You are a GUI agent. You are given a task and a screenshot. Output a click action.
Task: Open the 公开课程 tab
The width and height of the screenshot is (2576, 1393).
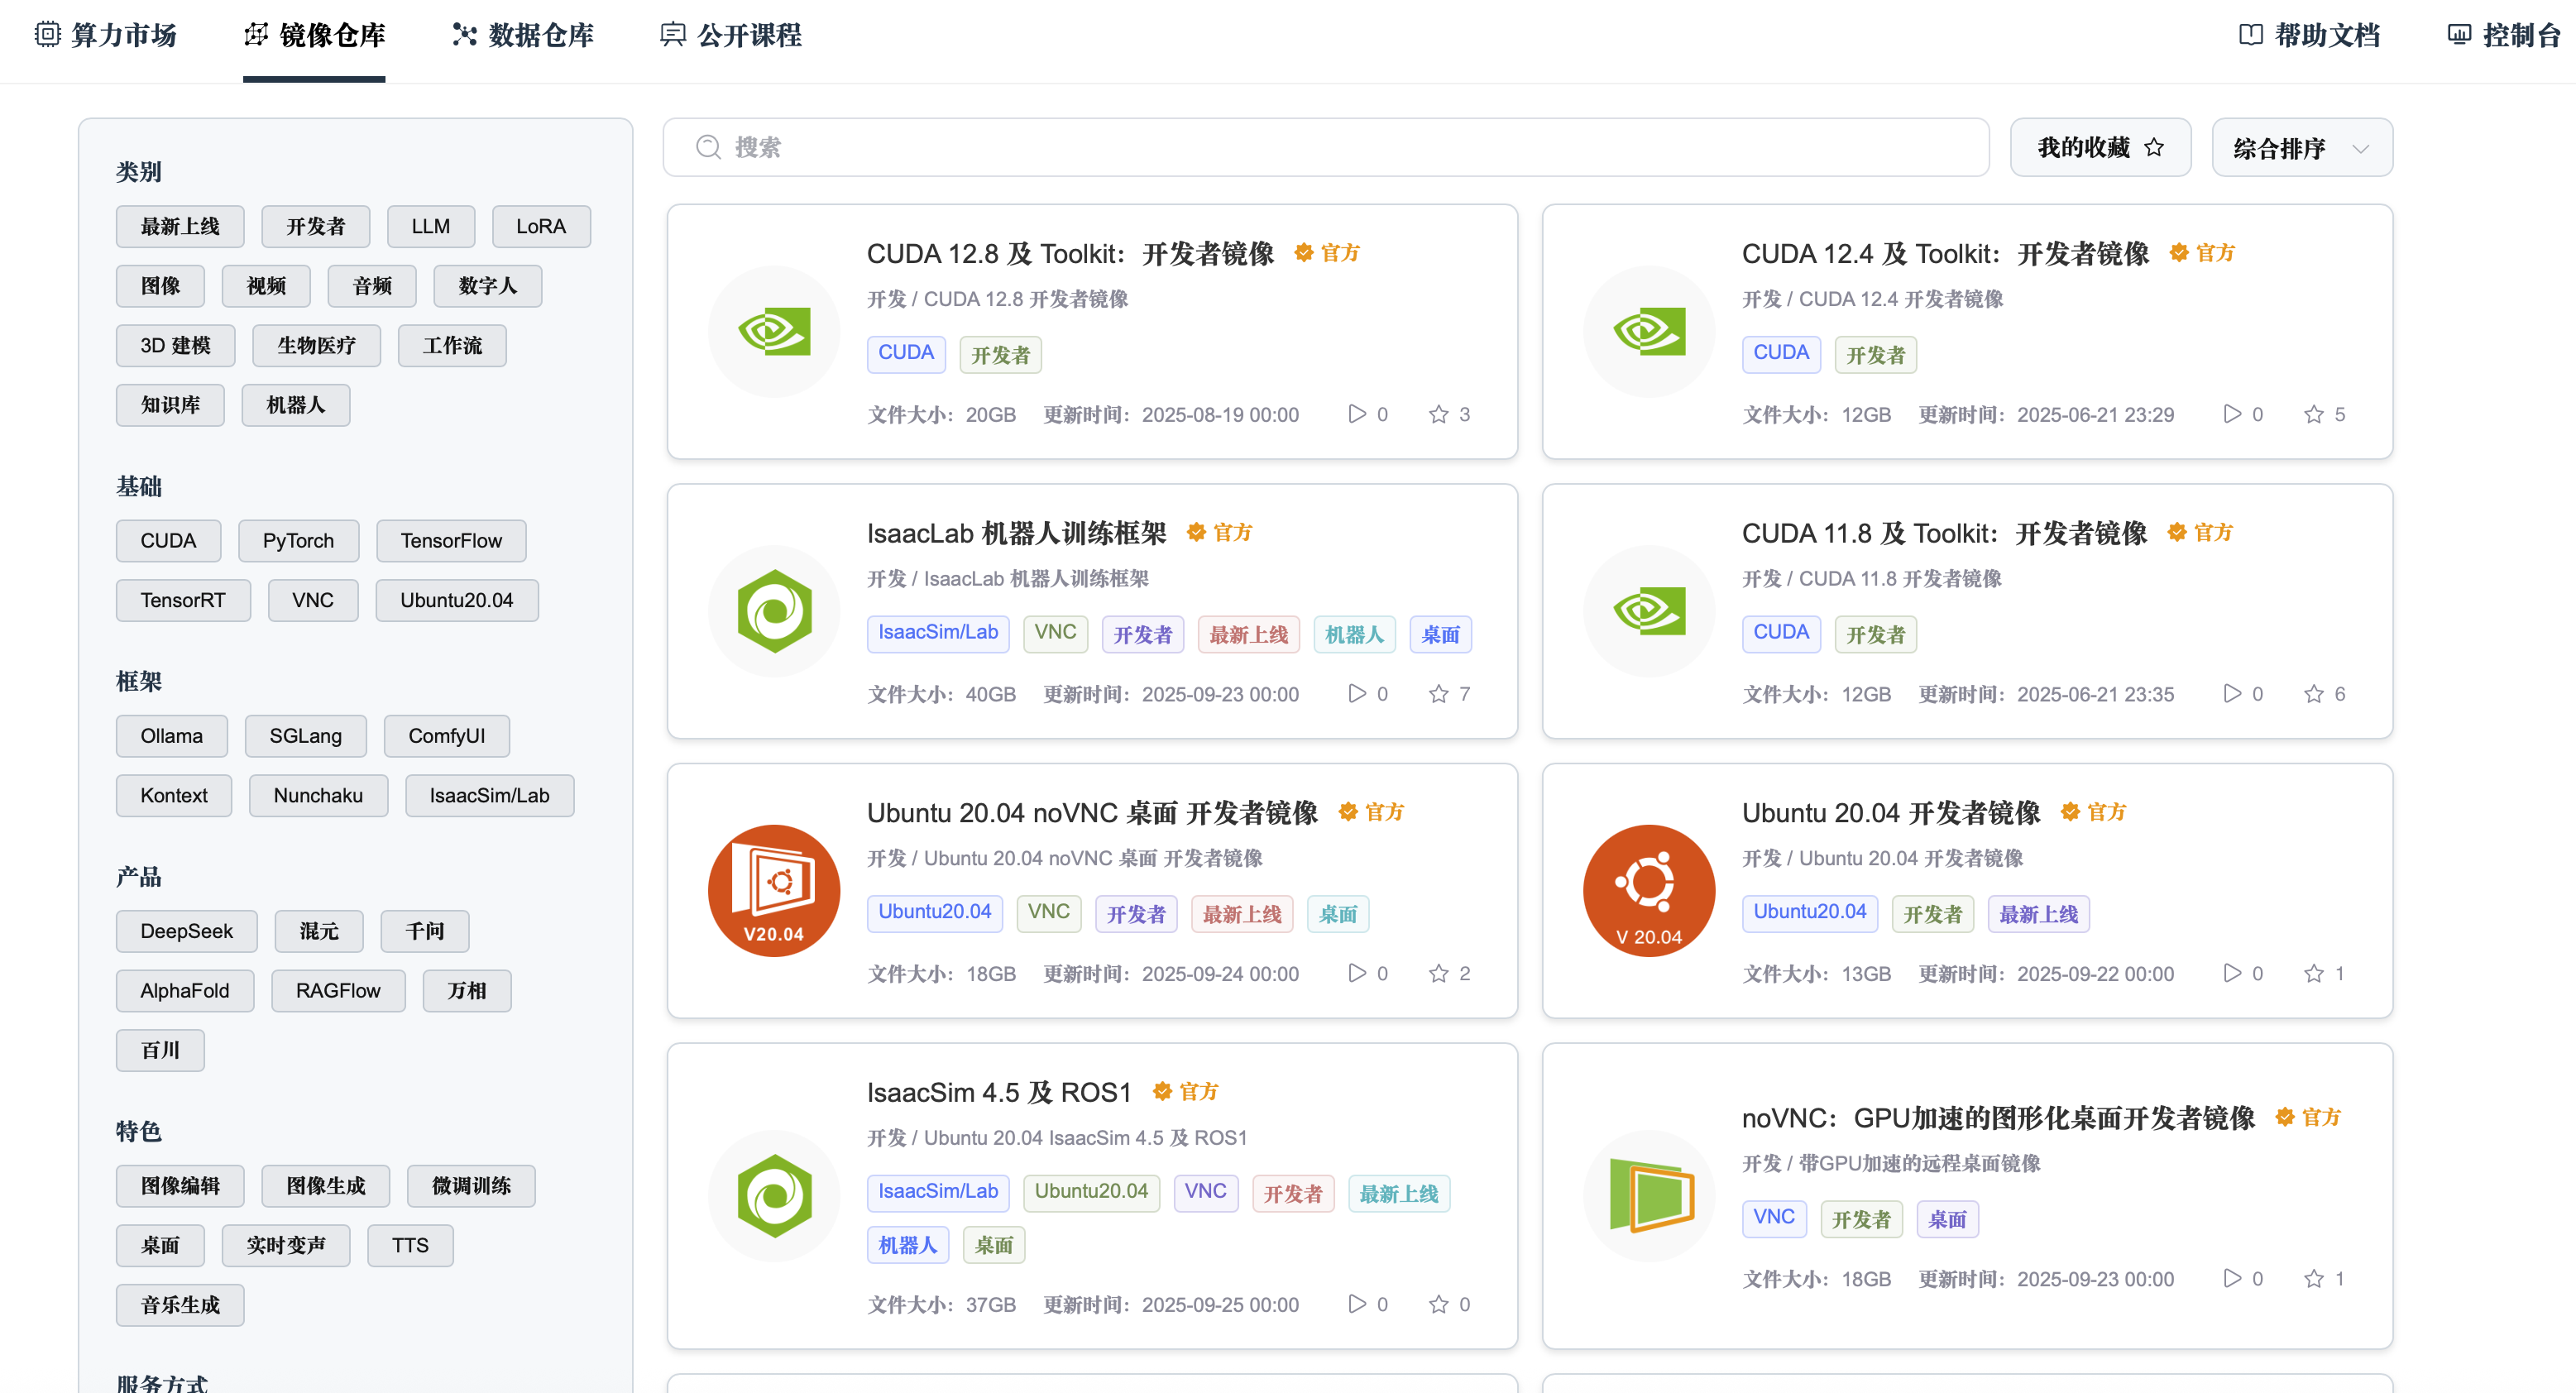(731, 35)
